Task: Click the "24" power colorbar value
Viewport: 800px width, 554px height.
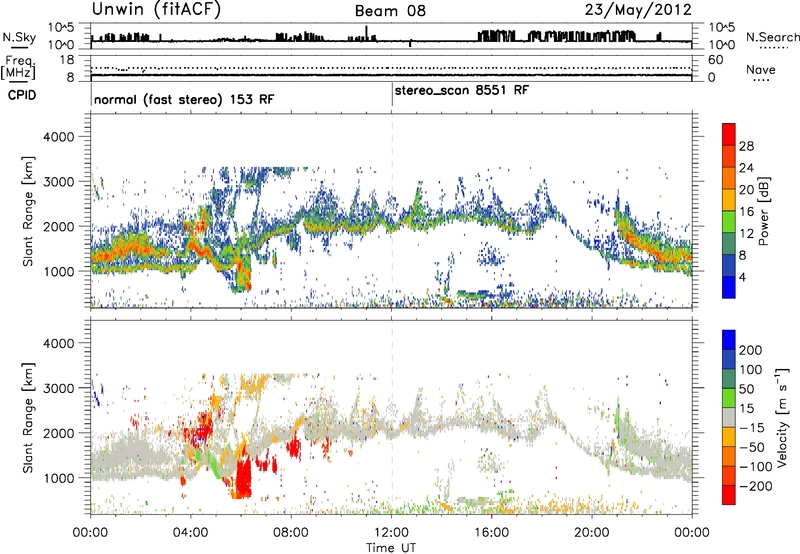Action: [x=746, y=168]
